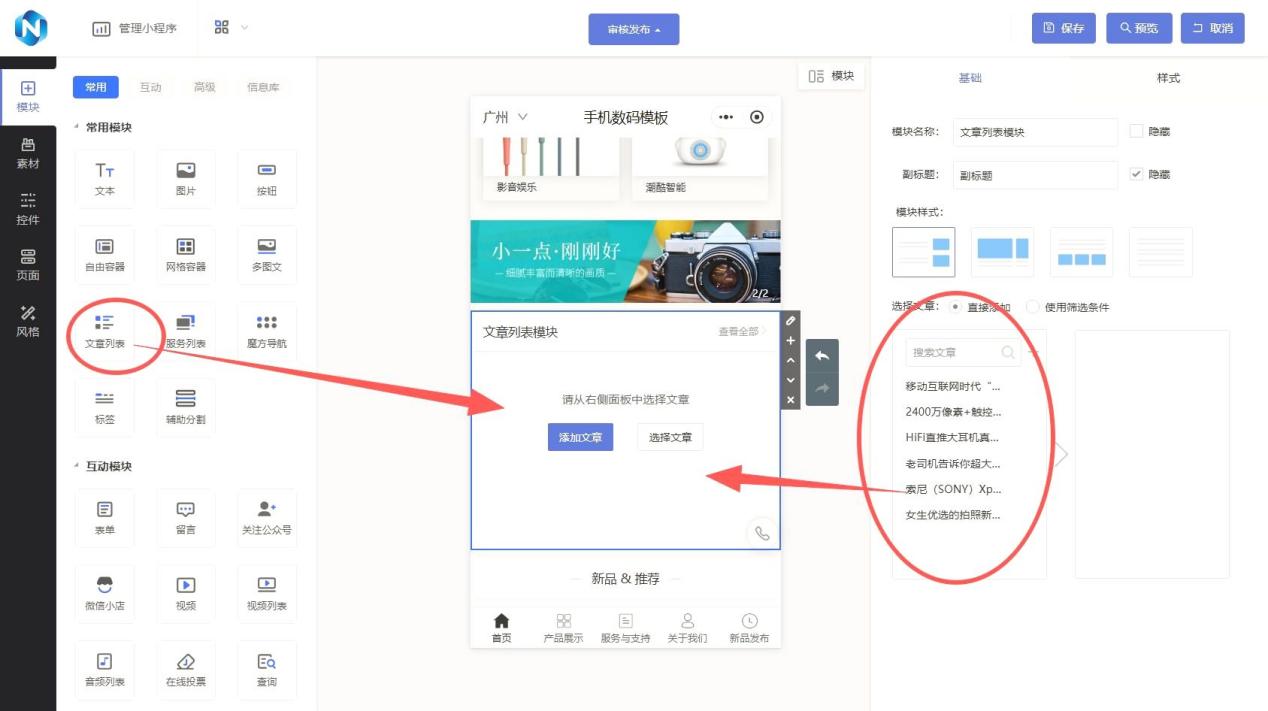1268x711 pixels.
Task: Click the 预览 preview button
Action: click(x=1139, y=28)
